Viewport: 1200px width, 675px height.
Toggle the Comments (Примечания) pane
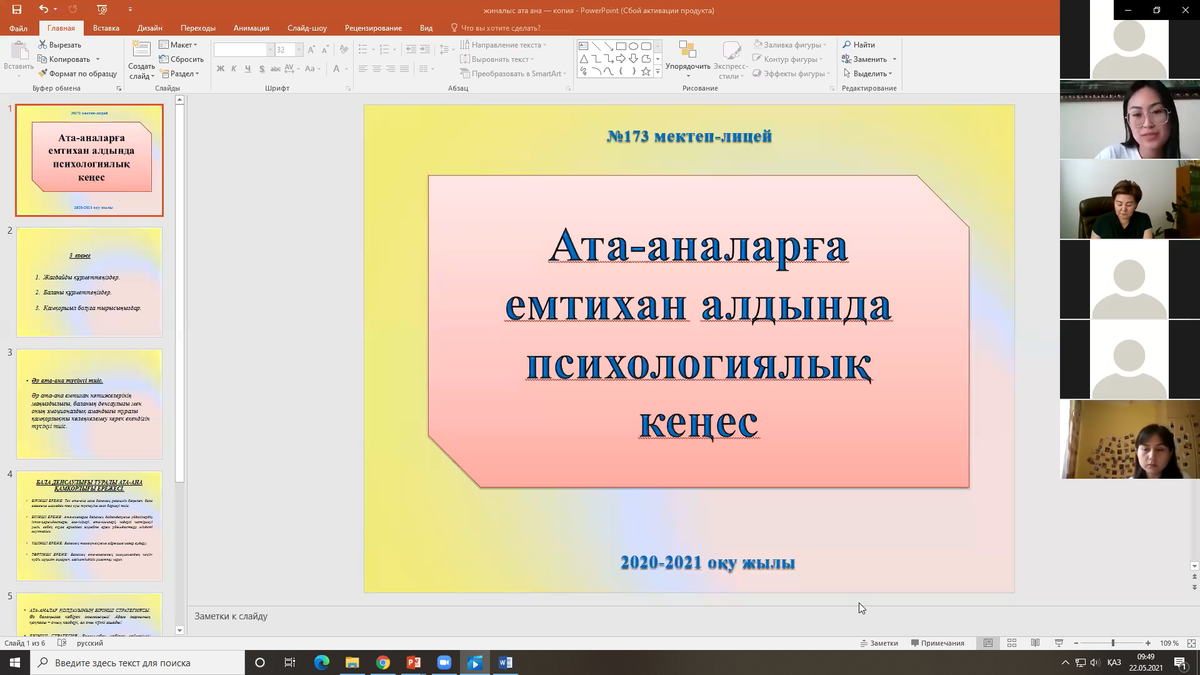pyautogui.click(x=937, y=643)
